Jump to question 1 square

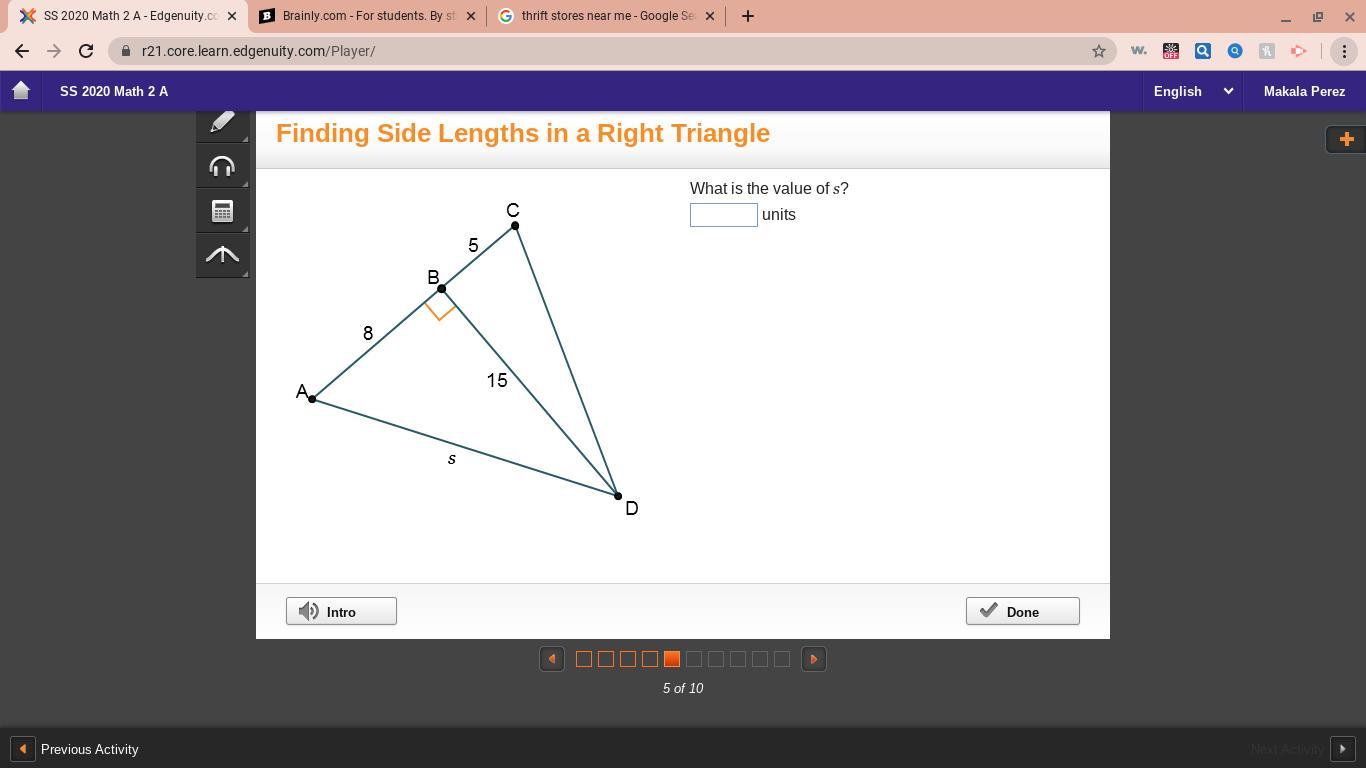pyautogui.click(x=584, y=659)
